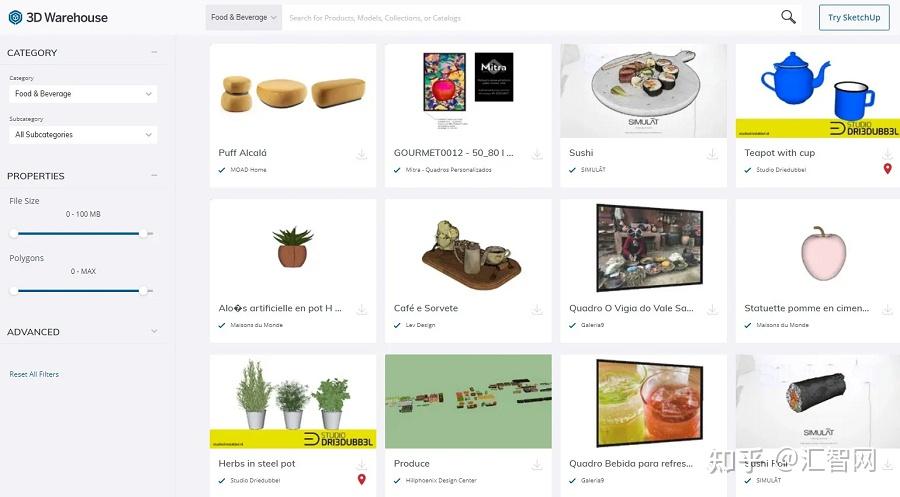Download the Sushi model
The image size is (900, 497).
(712, 154)
